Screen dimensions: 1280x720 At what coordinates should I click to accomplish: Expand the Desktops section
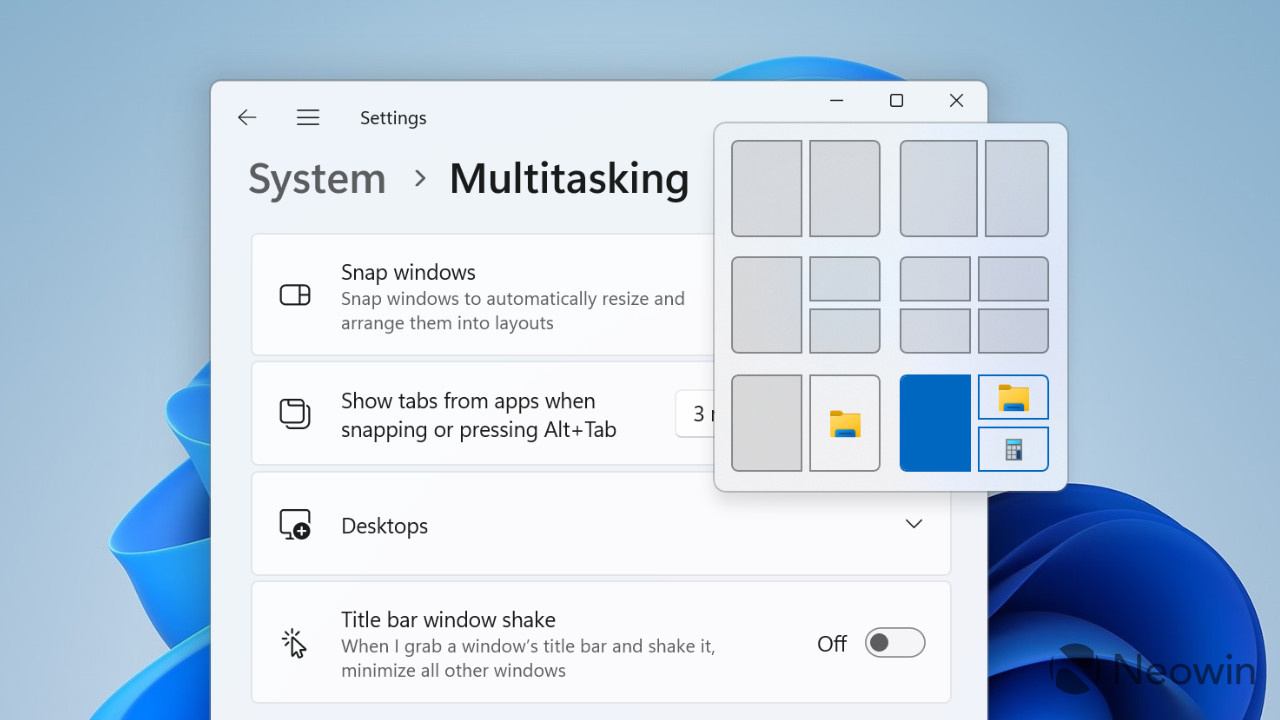(913, 524)
